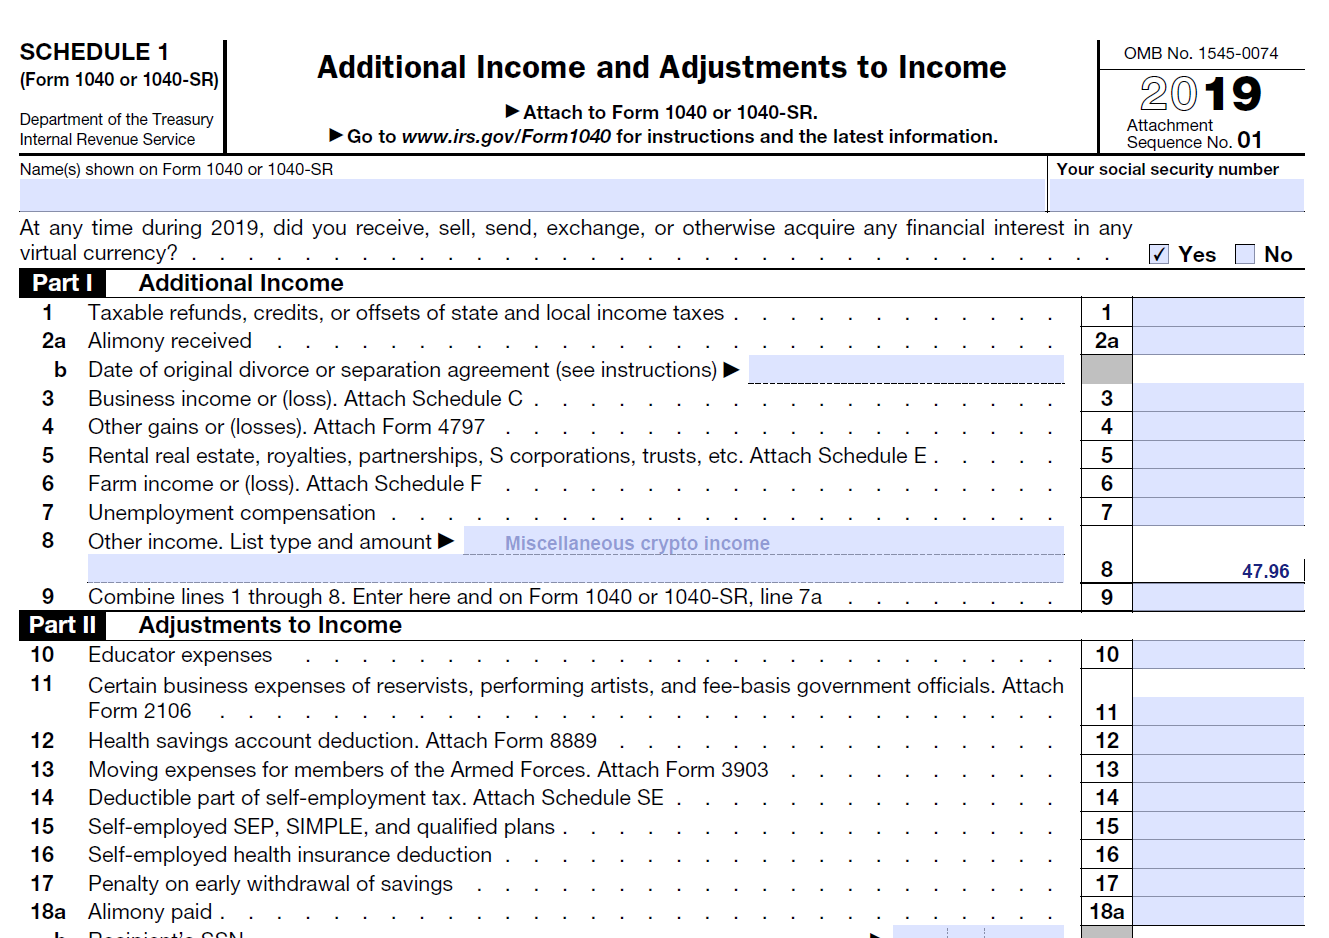Select line 9 combined total amount field

(x=1218, y=597)
